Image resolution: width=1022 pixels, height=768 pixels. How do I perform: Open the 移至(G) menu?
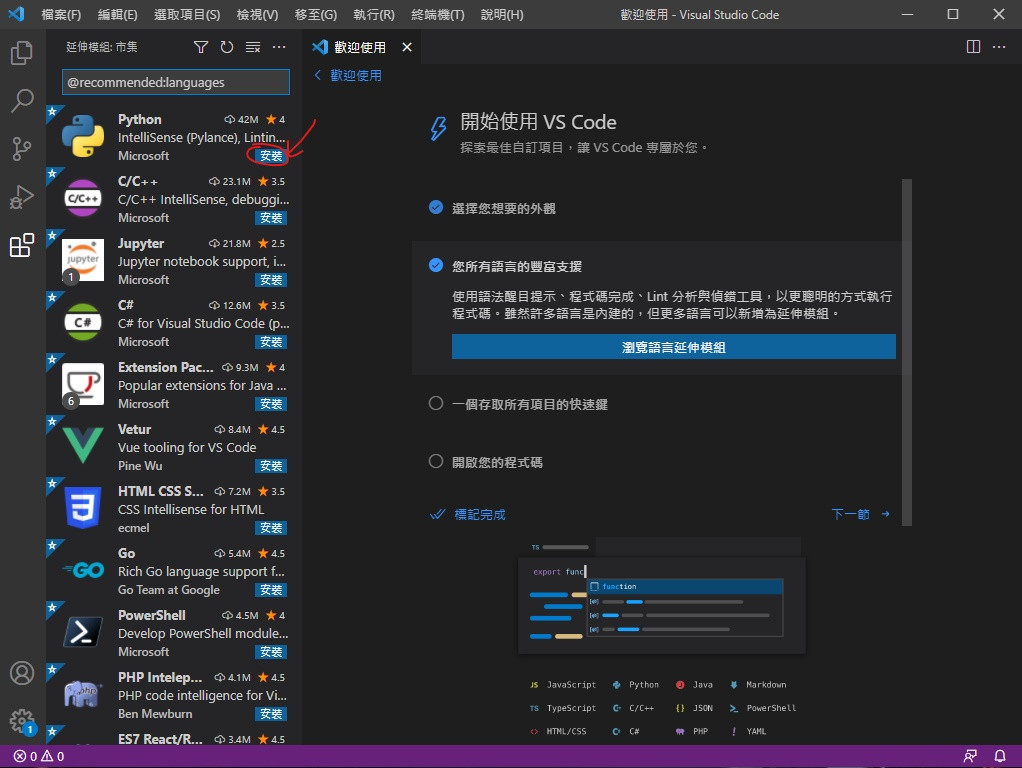315,14
